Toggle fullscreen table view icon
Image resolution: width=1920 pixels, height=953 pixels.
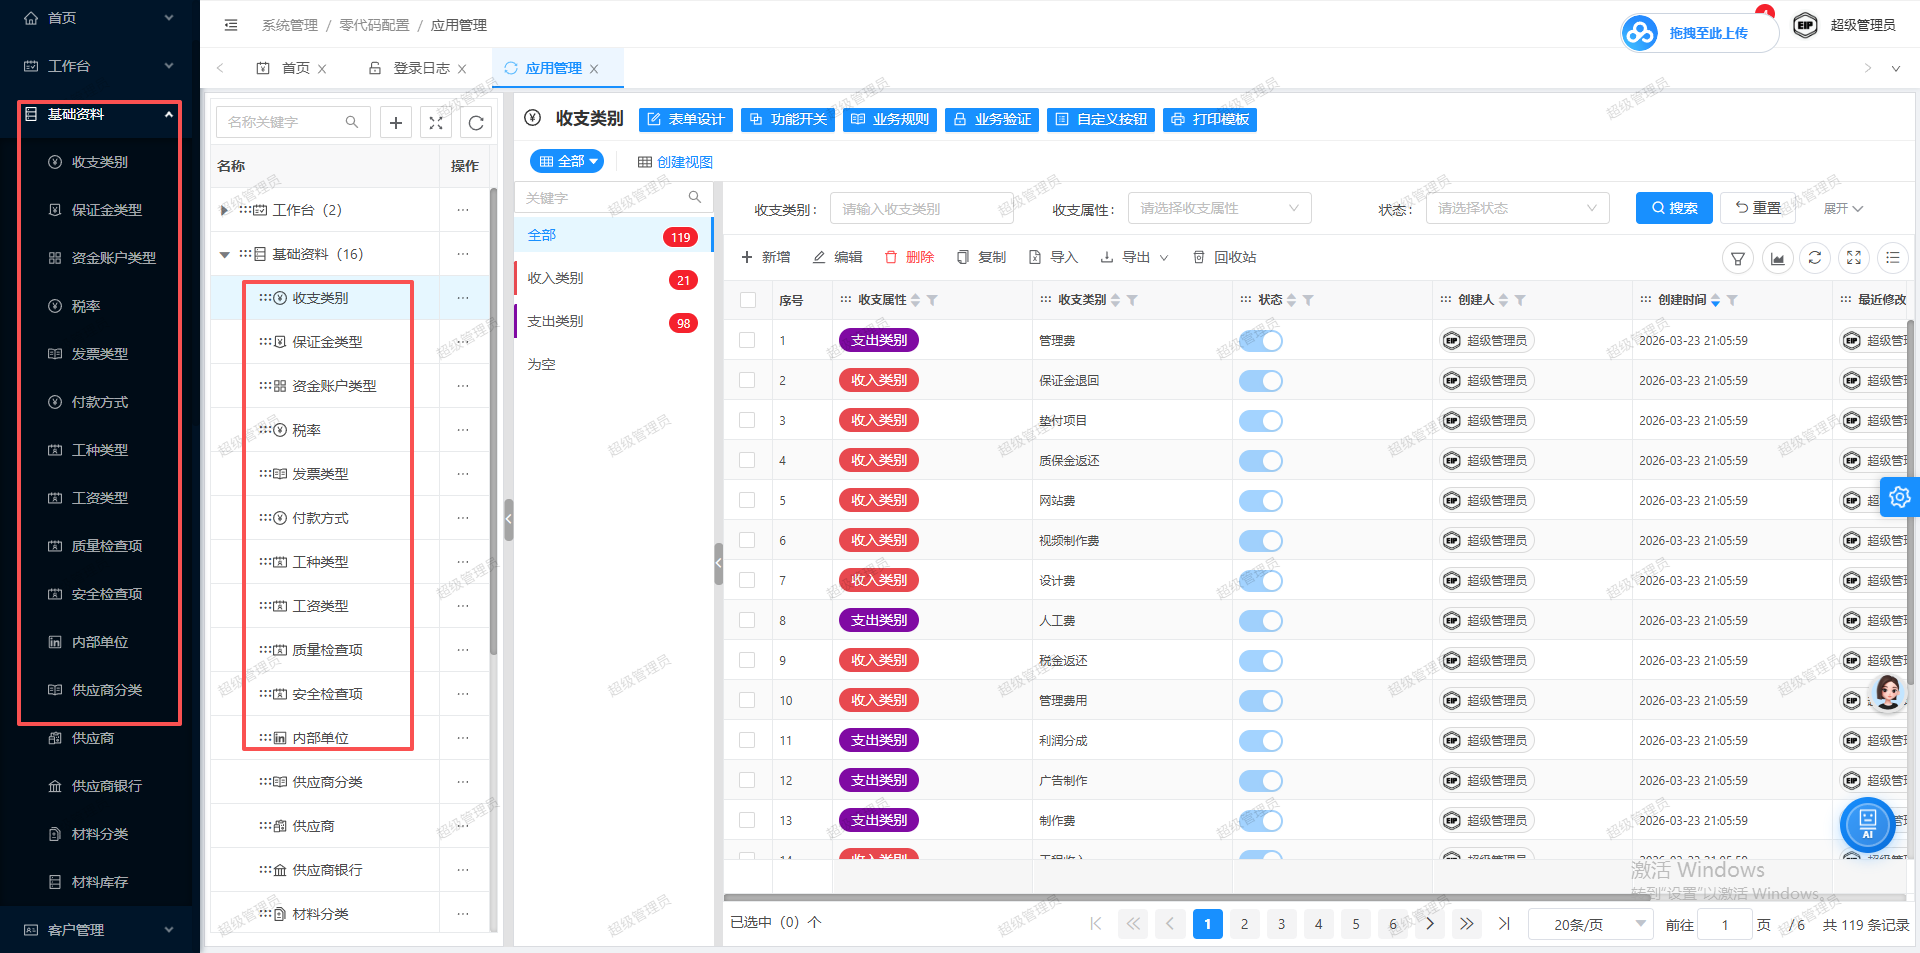pyautogui.click(x=1854, y=258)
